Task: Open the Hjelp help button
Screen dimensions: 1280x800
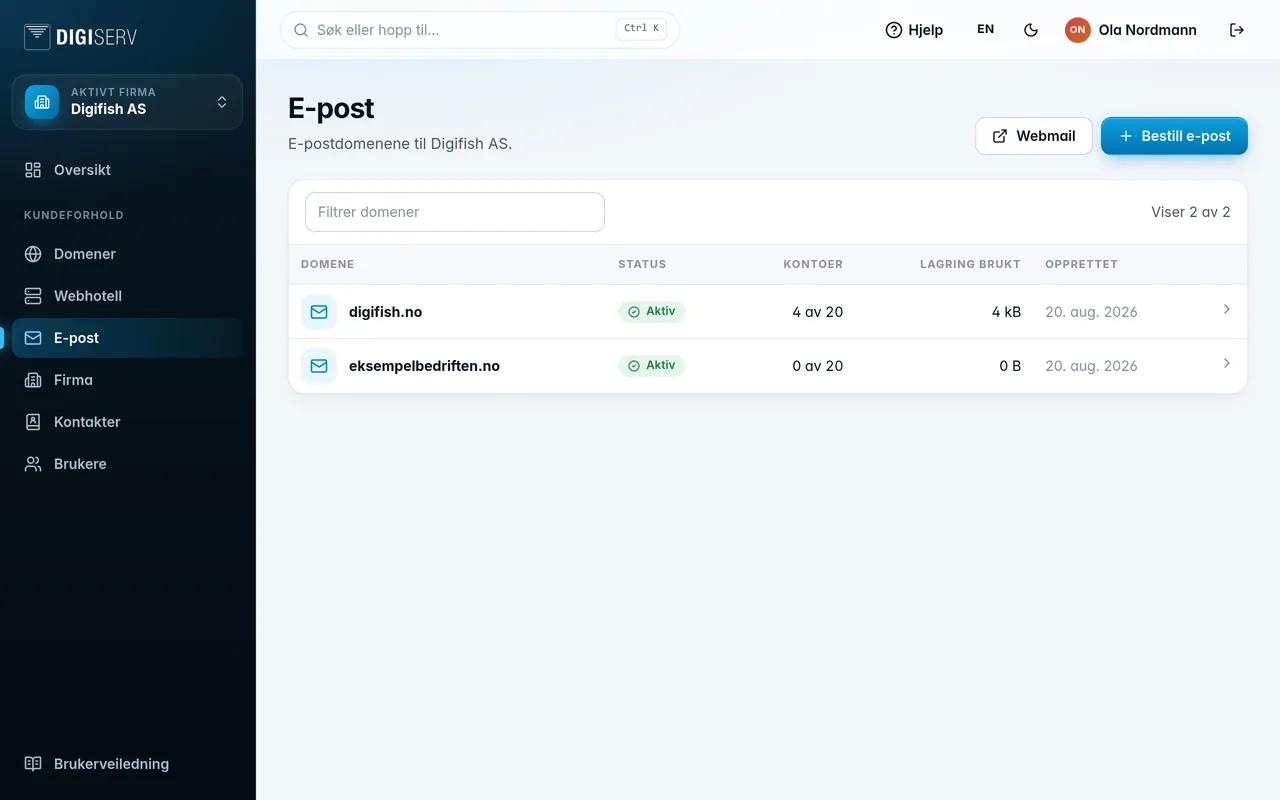Action: 914,30
